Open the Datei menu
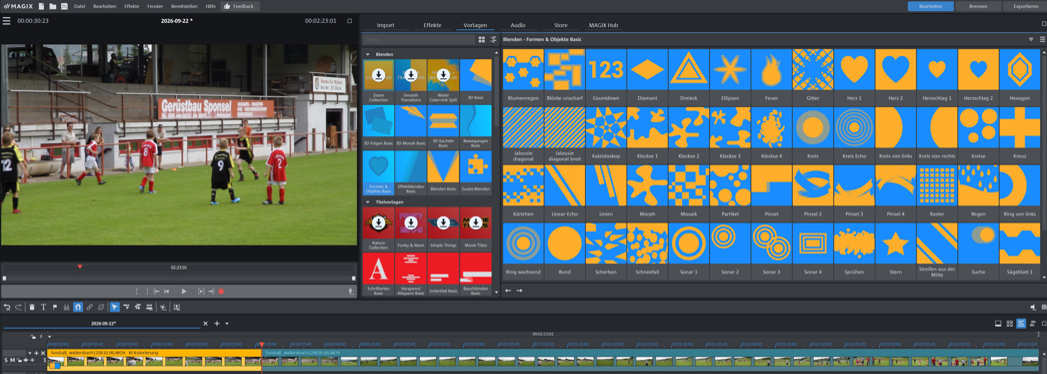Viewport: 1047px width, 374px height. click(79, 6)
